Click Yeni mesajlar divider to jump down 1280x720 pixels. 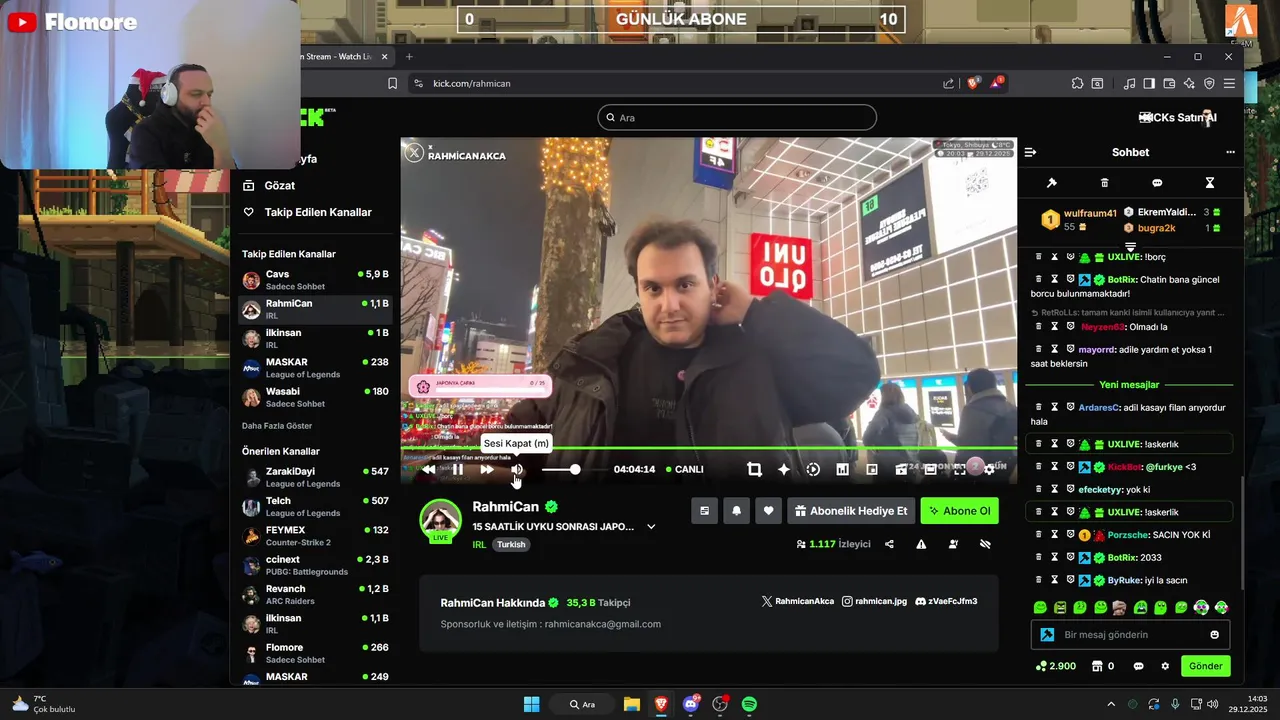pyautogui.click(x=1129, y=385)
